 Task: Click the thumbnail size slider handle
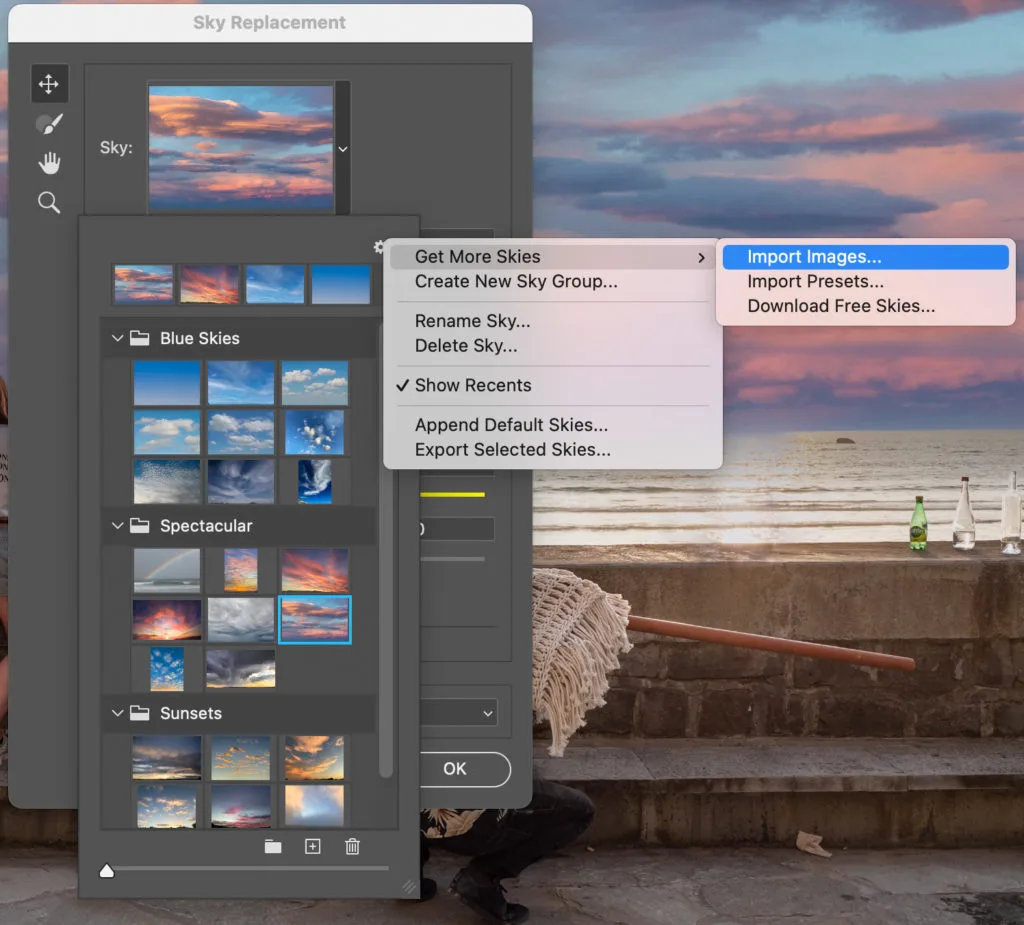click(x=107, y=871)
